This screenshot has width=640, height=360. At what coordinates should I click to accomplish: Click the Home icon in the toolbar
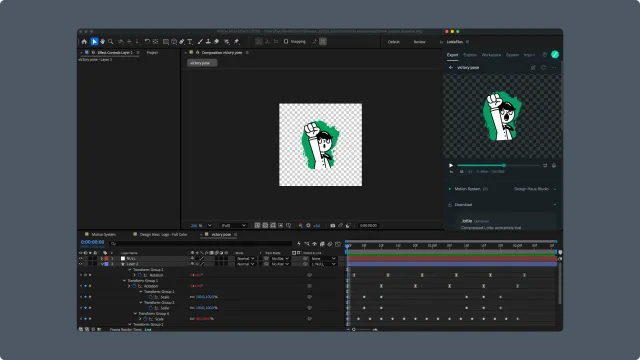pyautogui.click(x=84, y=42)
